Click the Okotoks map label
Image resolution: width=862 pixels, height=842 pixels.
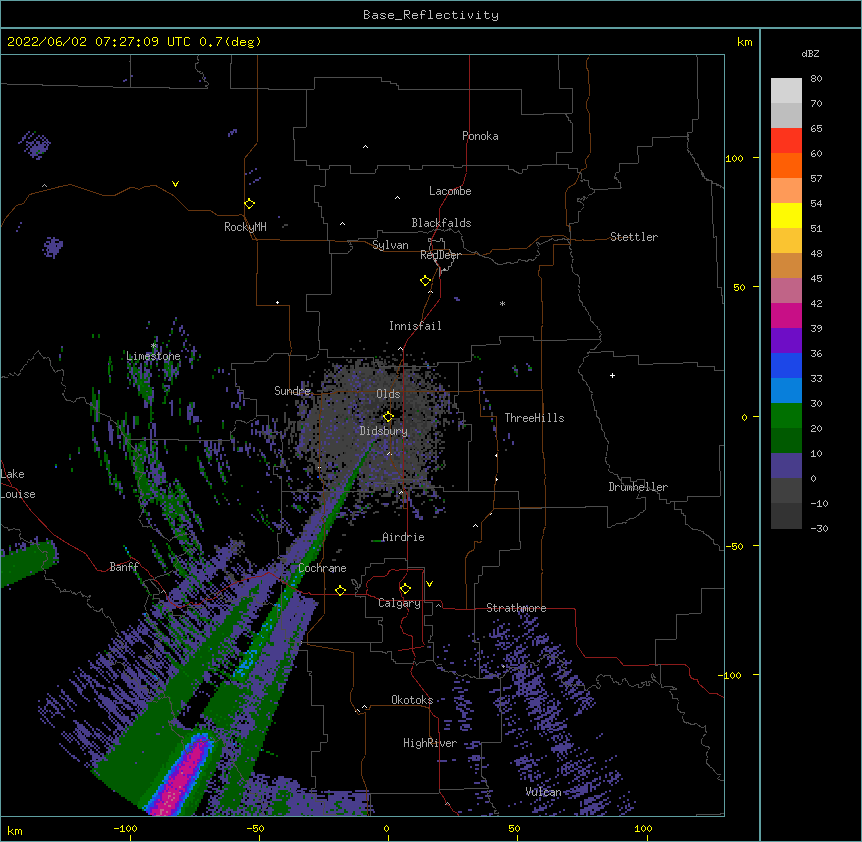412,700
